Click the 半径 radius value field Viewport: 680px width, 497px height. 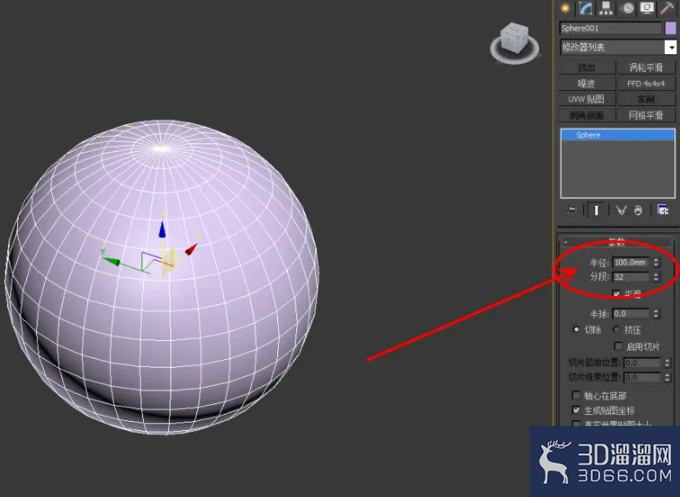coord(631,262)
